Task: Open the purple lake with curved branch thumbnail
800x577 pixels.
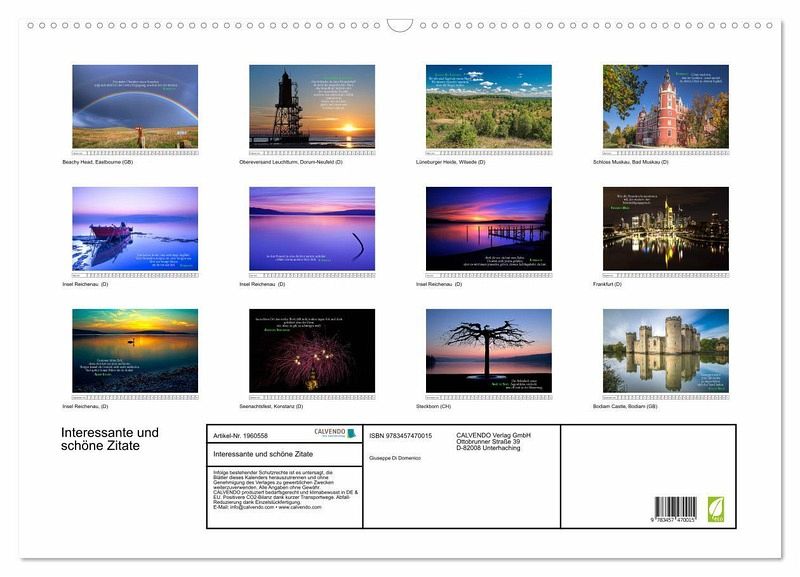Action: tap(312, 229)
